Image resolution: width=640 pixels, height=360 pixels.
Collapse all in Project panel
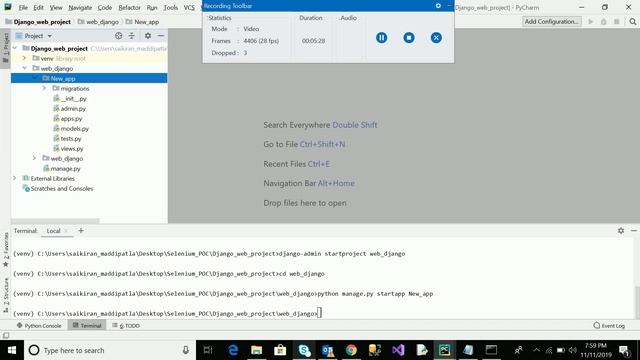(x=131, y=36)
